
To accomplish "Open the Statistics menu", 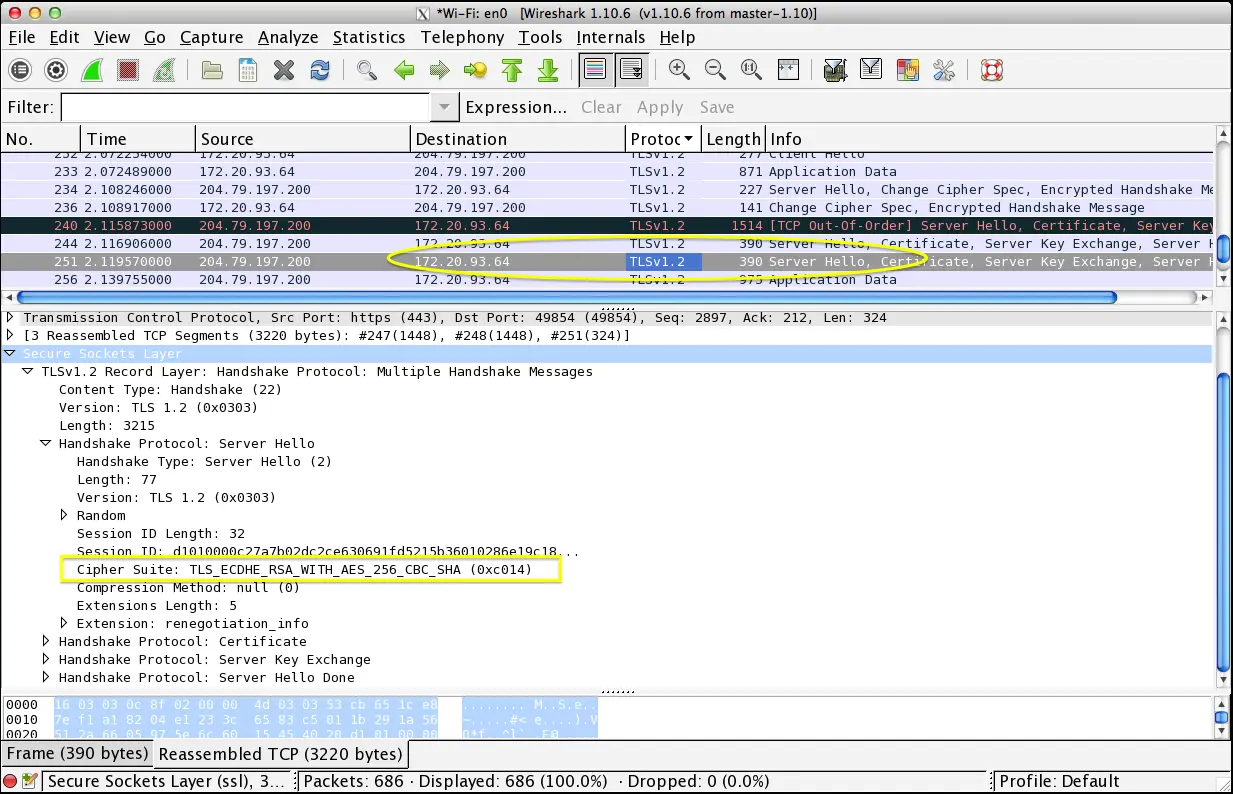I will 368,37.
